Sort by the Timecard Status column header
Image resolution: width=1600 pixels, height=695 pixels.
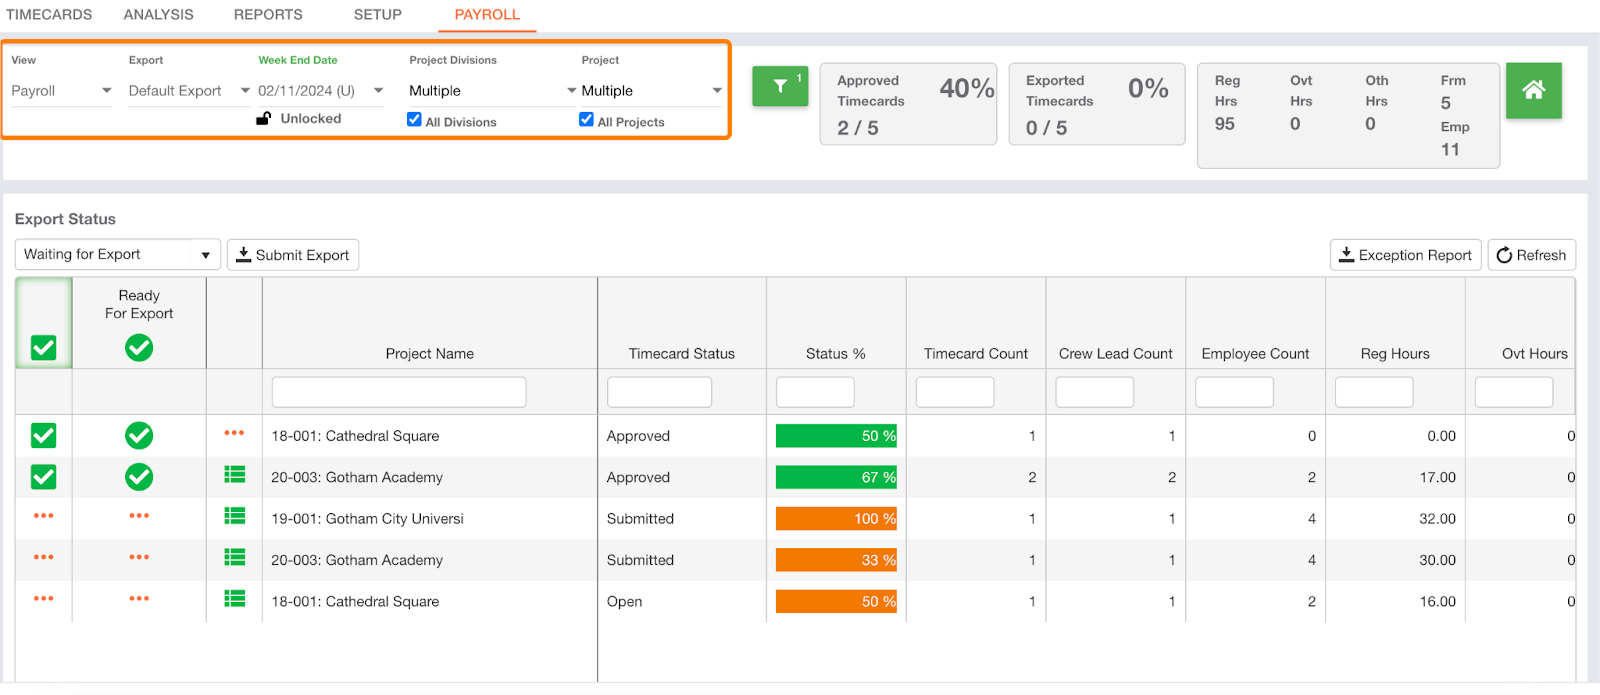pyautogui.click(x=682, y=354)
